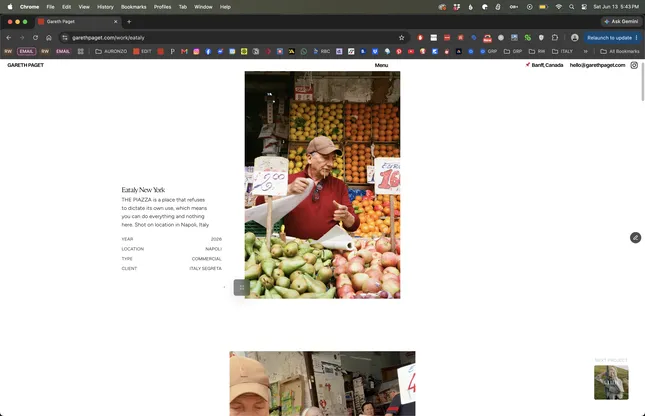The width and height of the screenshot is (645, 416).
Task: Open the AURONZO bookmarks folder
Action: pyautogui.click(x=111, y=51)
